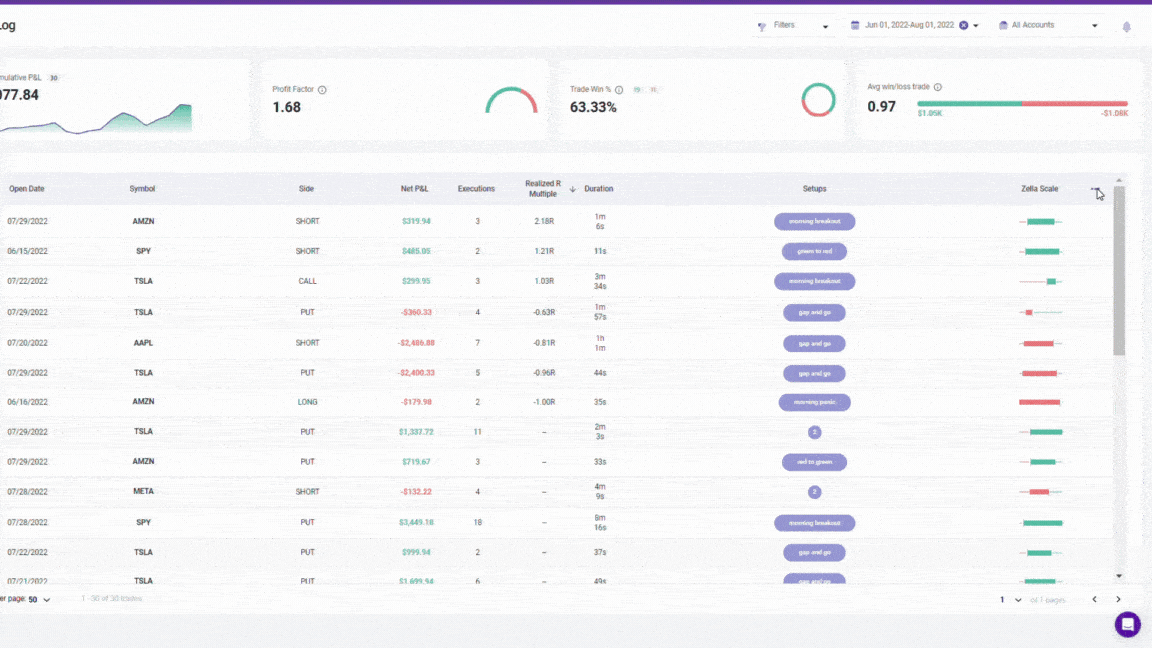Click the Profit Factor info icon
1152x648 pixels.
coord(322,90)
